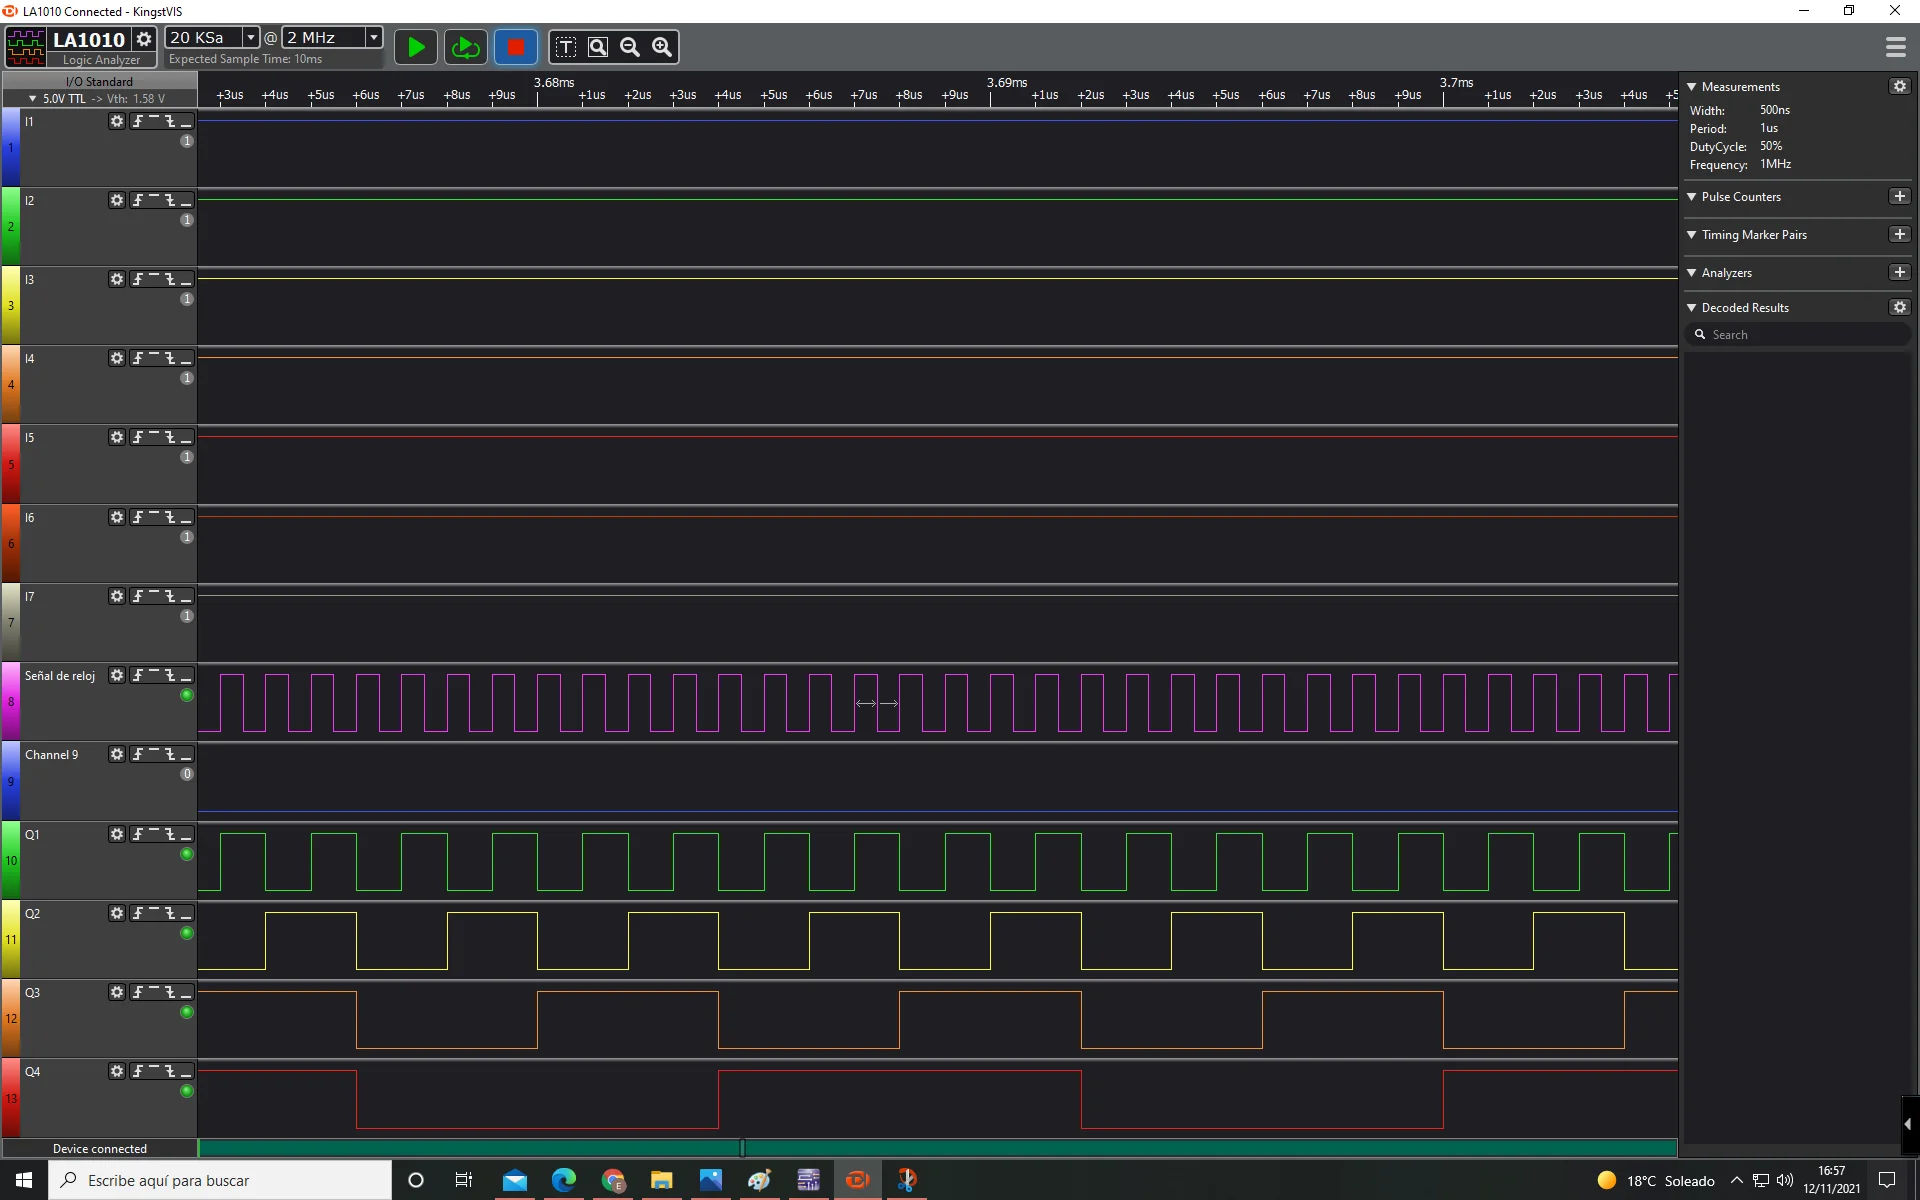Add a new pulse counter
This screenshot has height=1200, width=1920.
click(x=1899, y=197)
